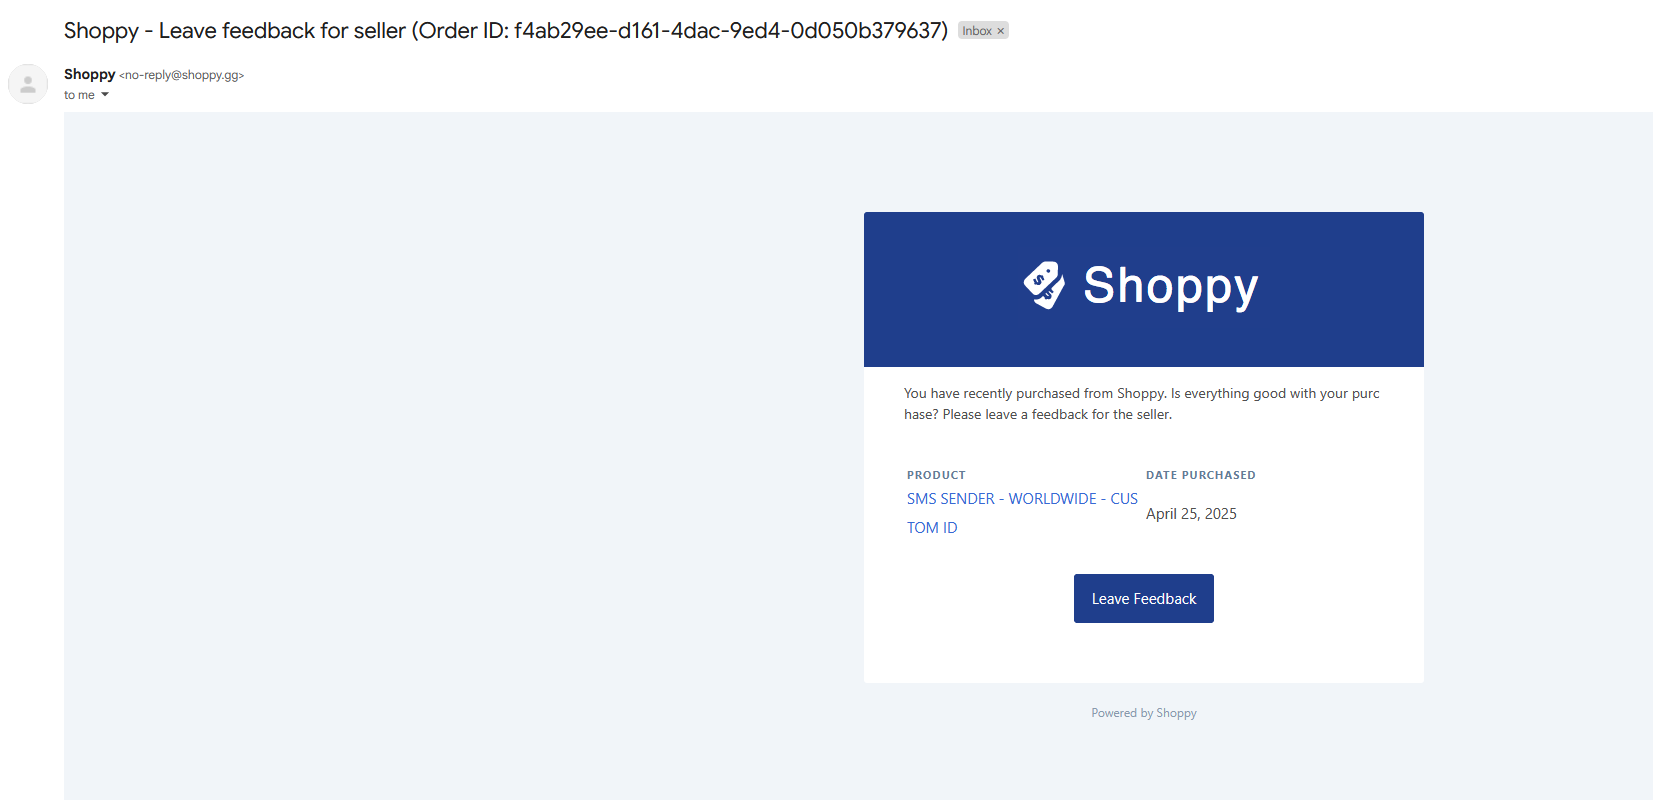Click the no-reply@shoppy.gg sender address
1653x800 pixels.
(182, 75)
